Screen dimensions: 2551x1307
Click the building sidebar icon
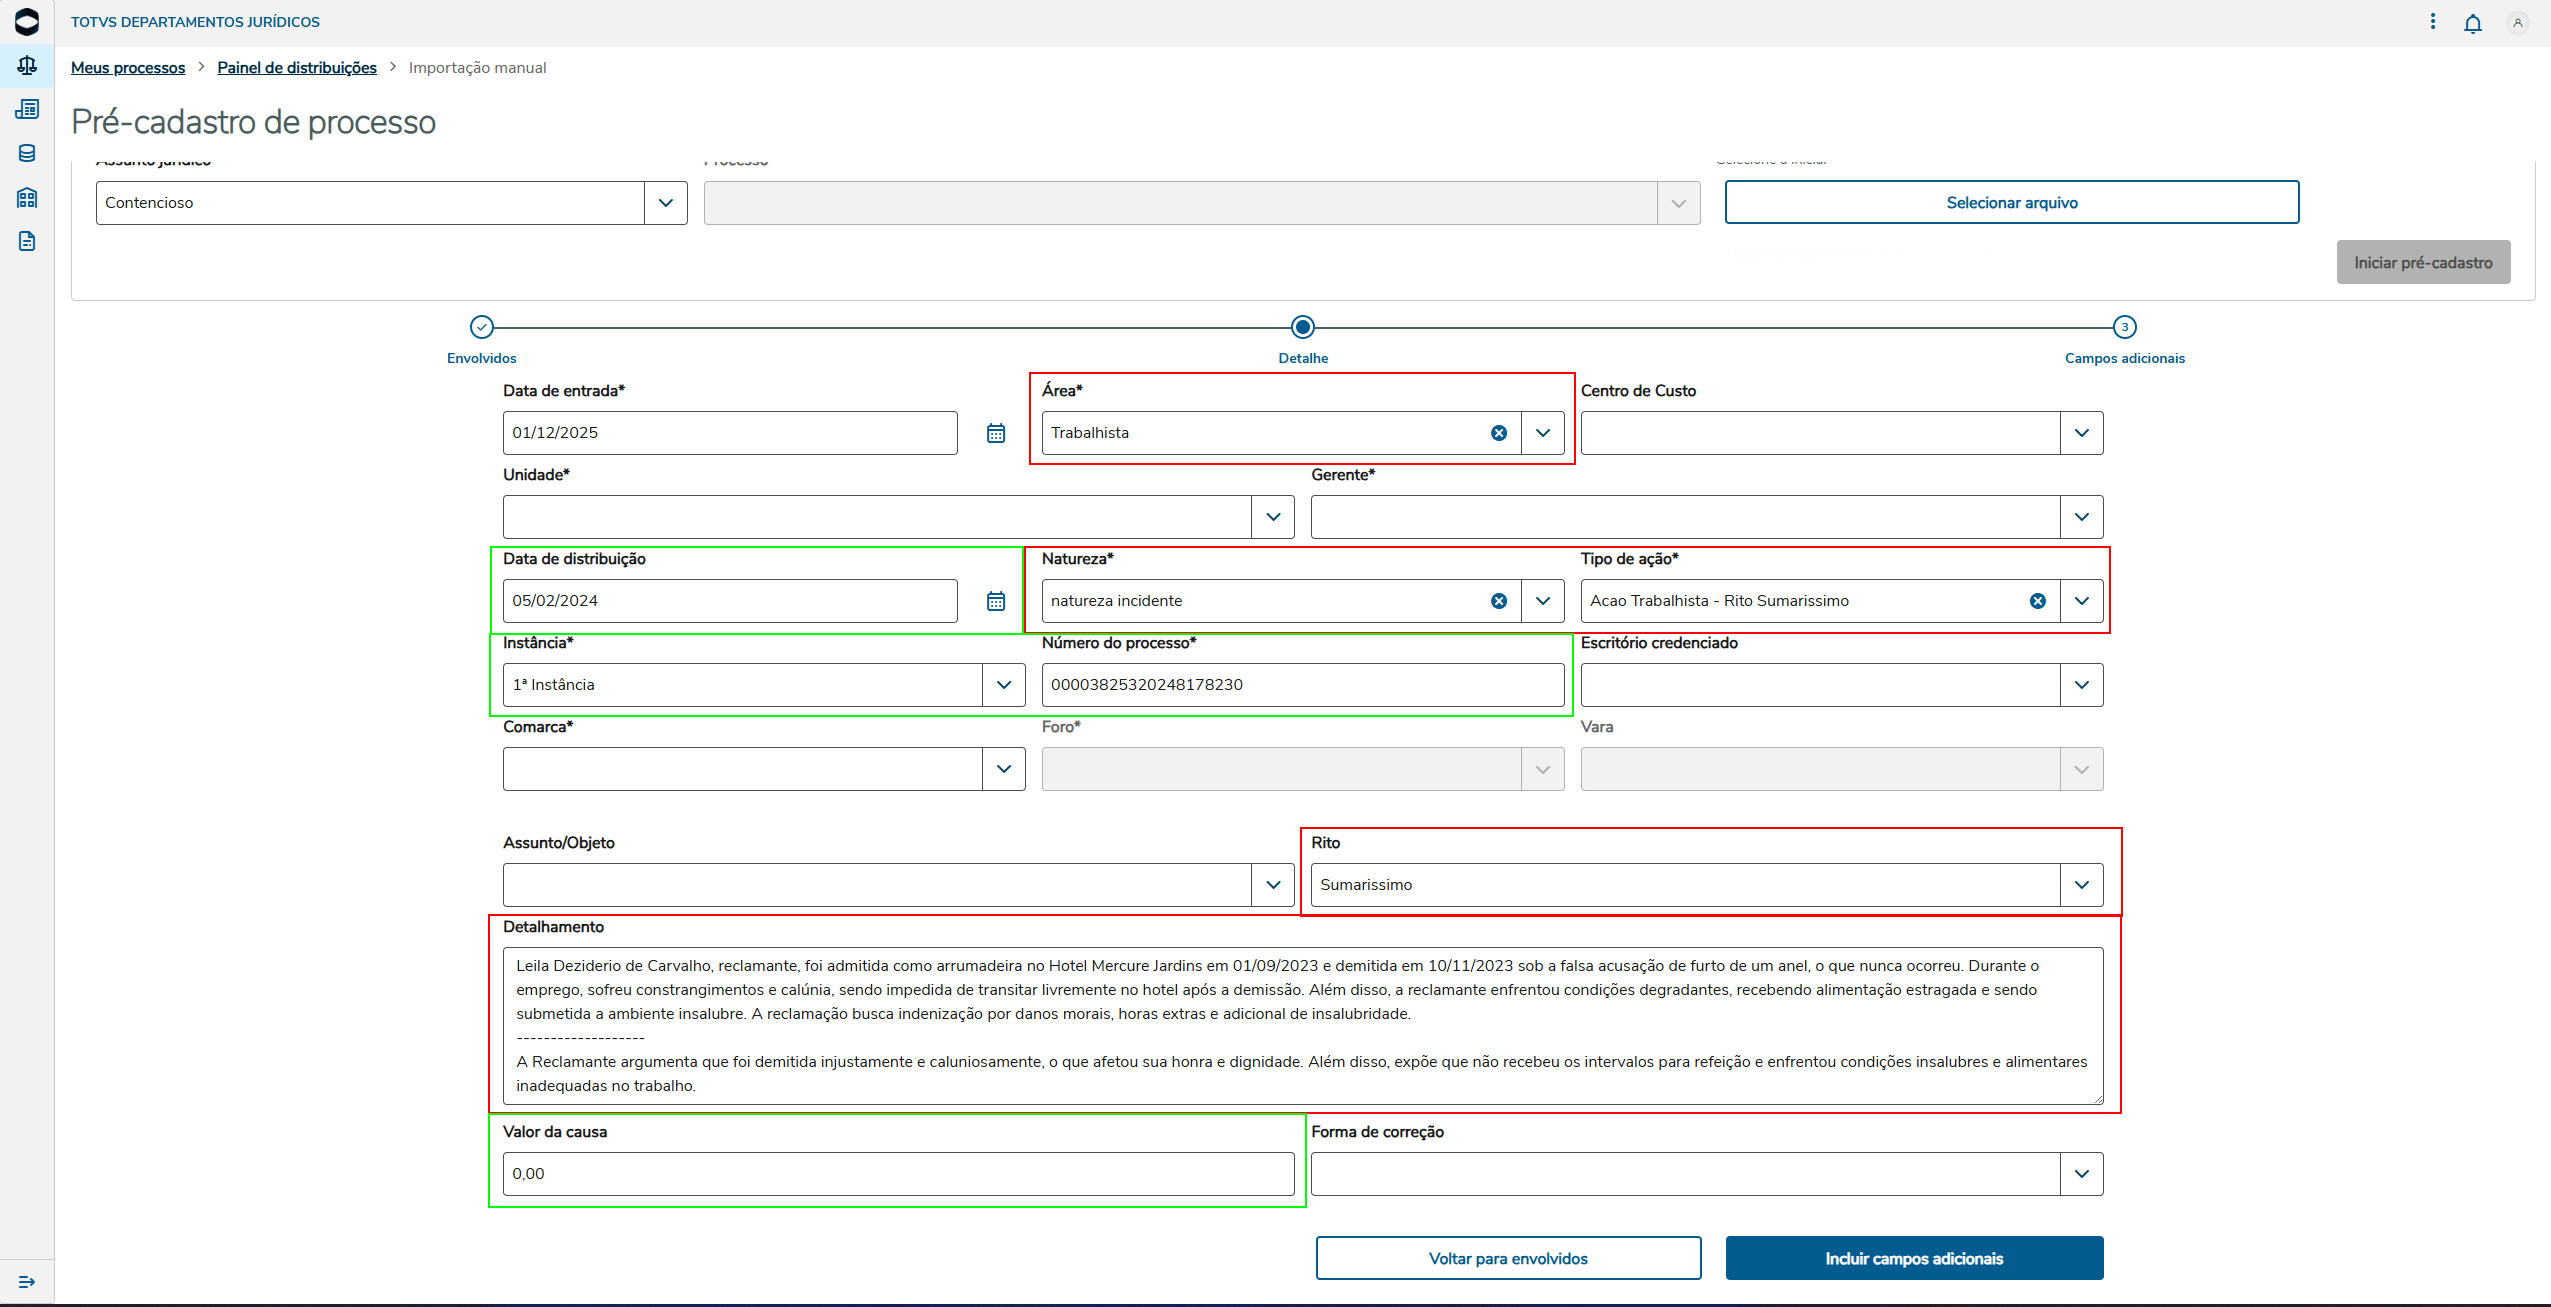27,197
